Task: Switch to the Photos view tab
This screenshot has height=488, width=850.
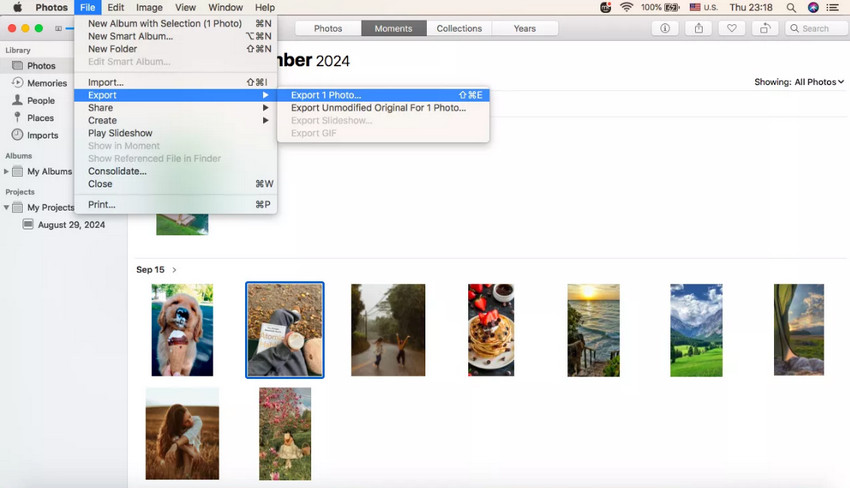Action: 328,28
